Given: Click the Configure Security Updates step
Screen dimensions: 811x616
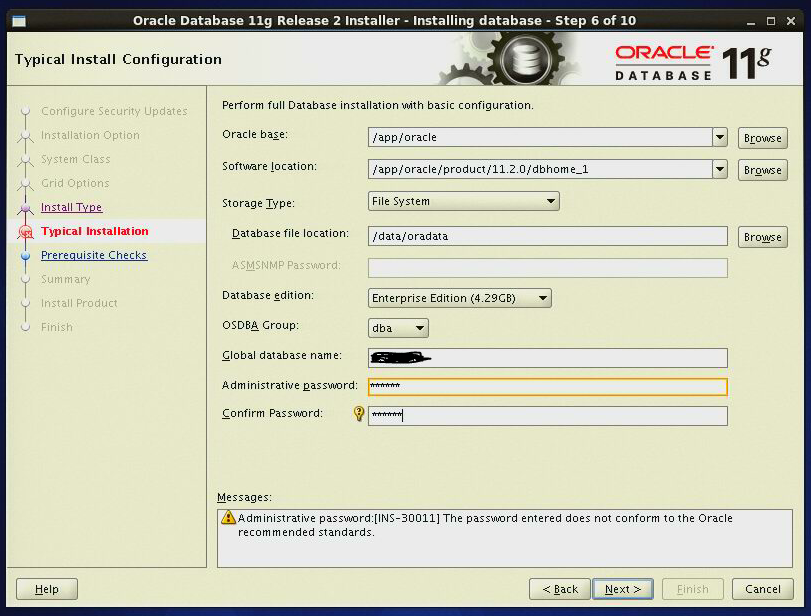Looking at the screenshot, I should (114, 111).
